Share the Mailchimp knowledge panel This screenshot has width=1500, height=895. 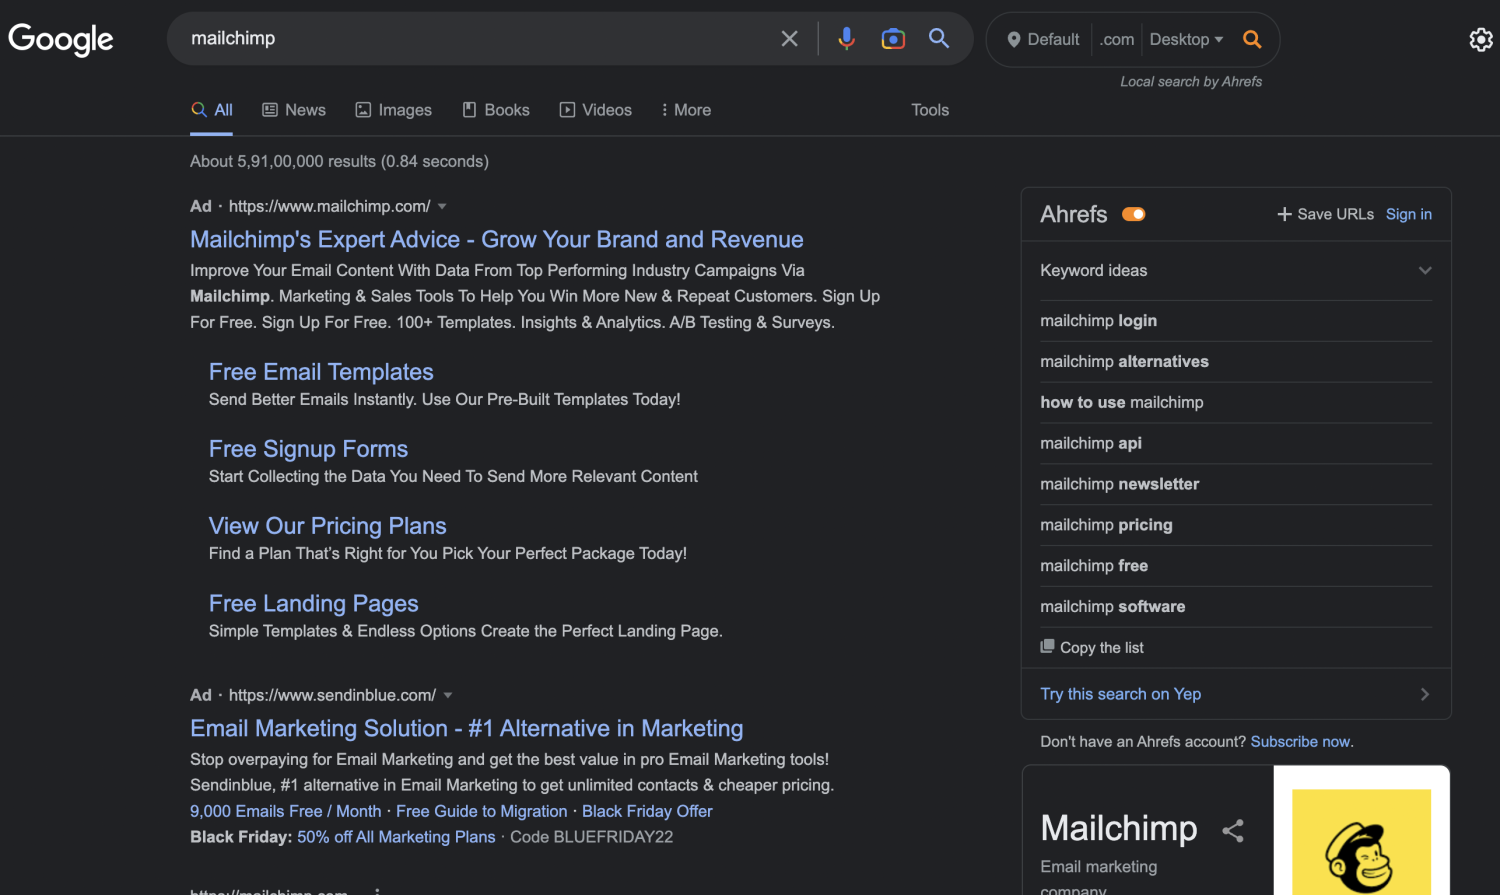click(1233, 830)
